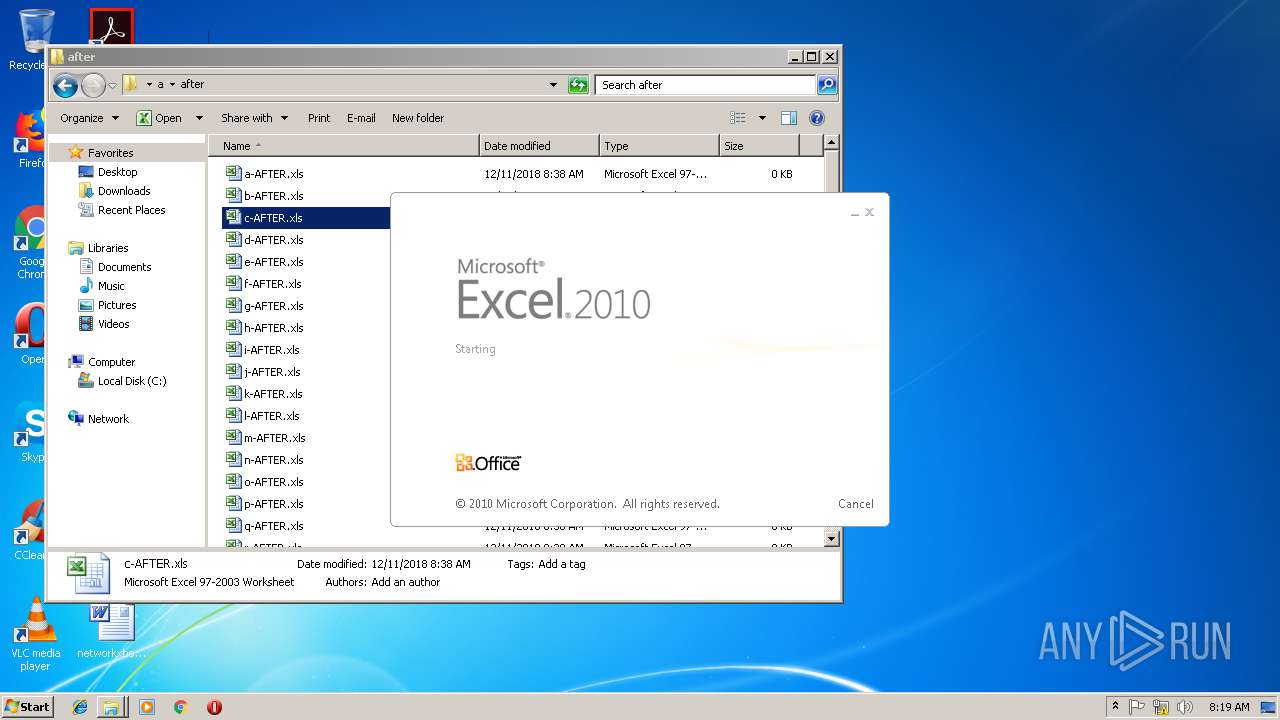Image resolution: width=1280 pixels, height=720 pixels.
Task: Click the h-AFTER.xls file icon
Action: 233,327
